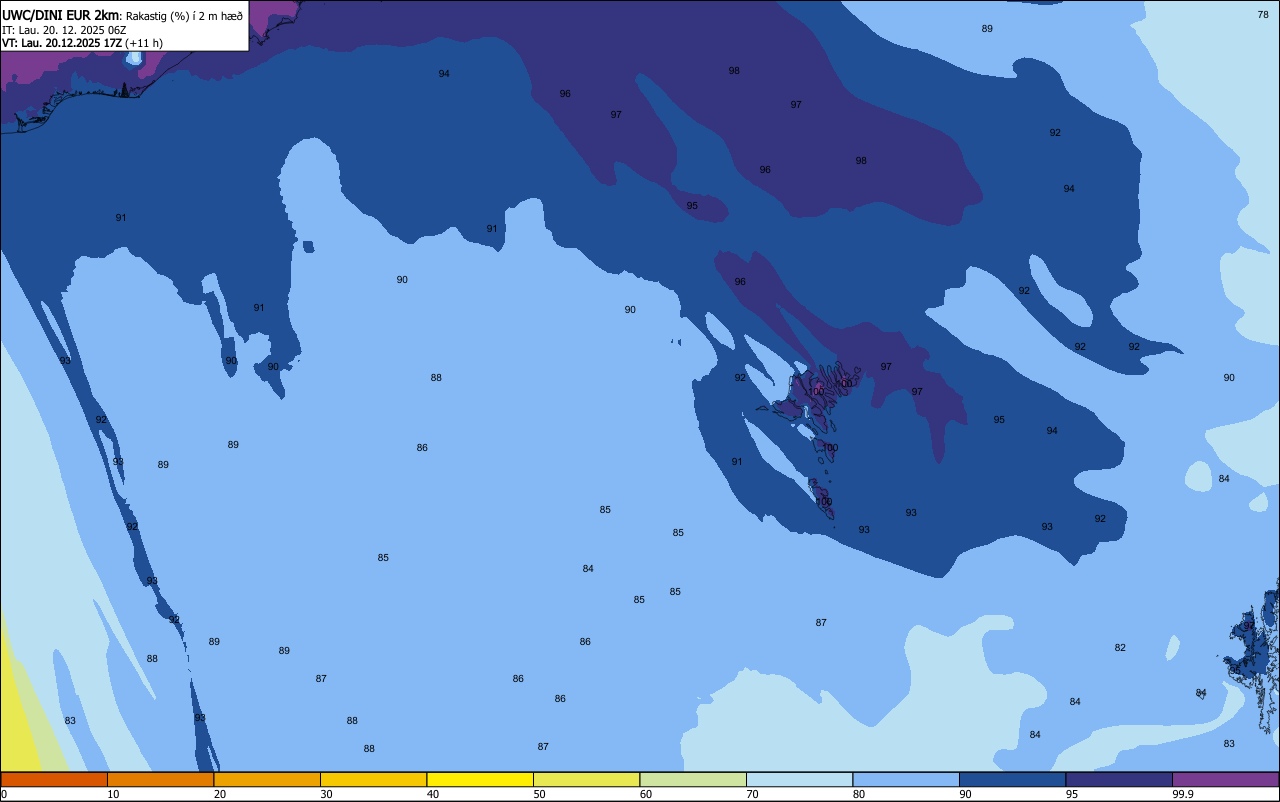Viewport: 1280px width, 802px height.
Task: Choose the amber 30–40 legend swatch
Action: 373,779
